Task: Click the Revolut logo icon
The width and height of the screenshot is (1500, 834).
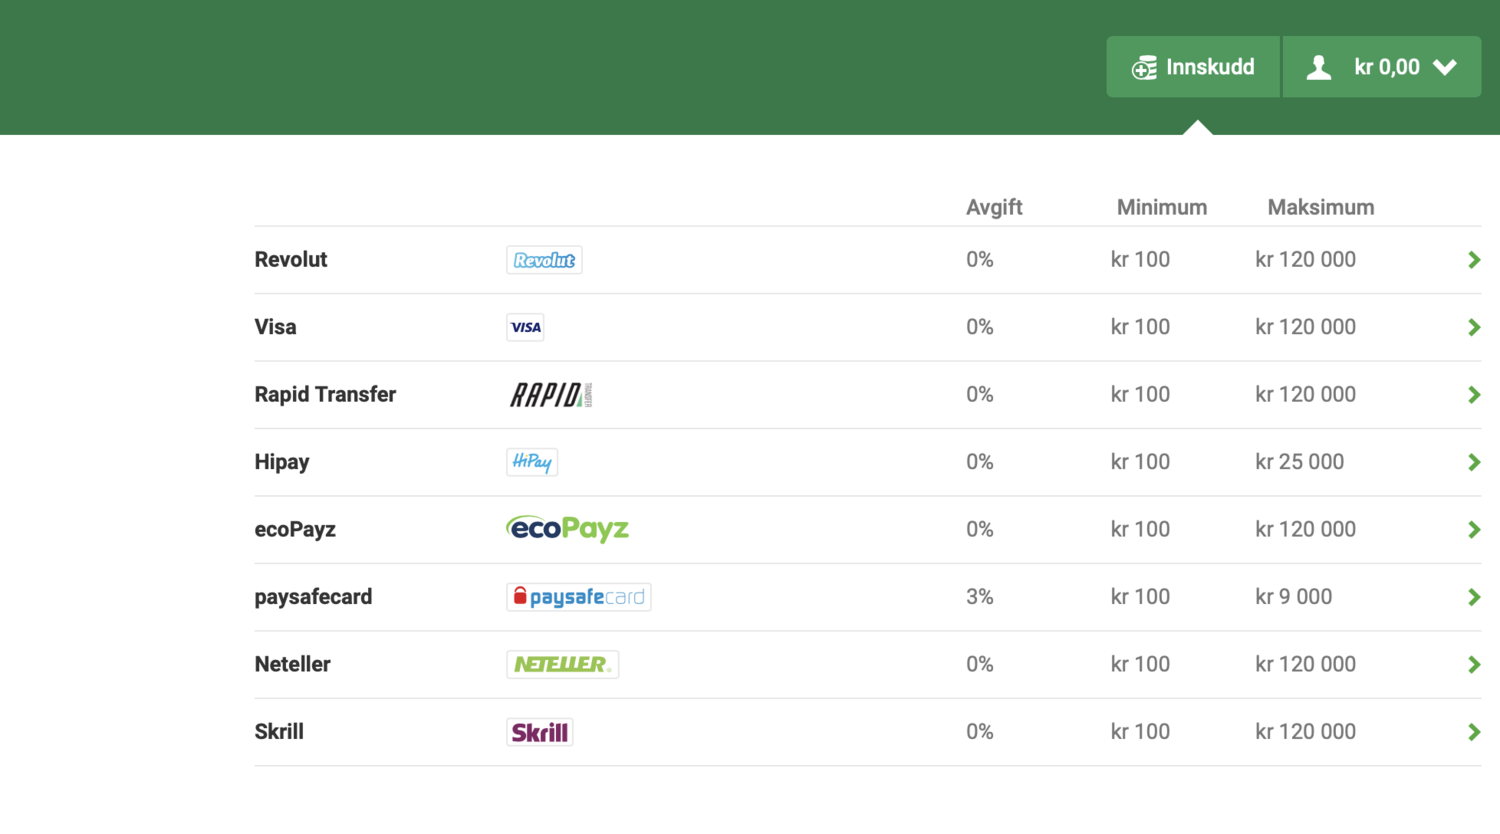Action: pos(544,260)
